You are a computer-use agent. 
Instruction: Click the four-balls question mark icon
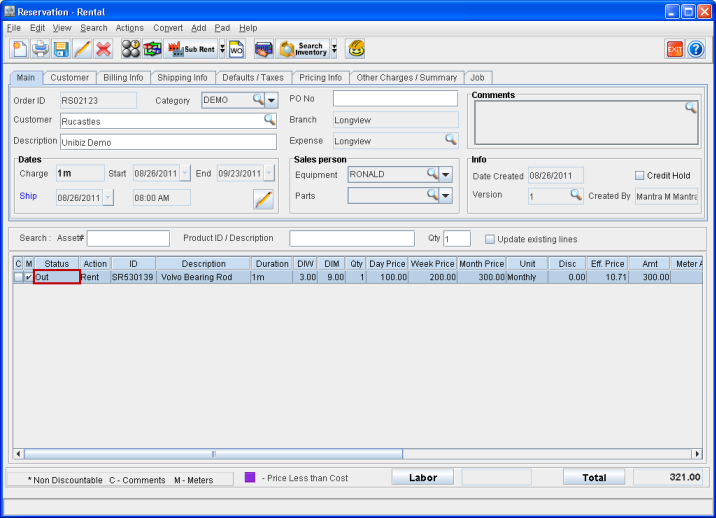(131, 49)
